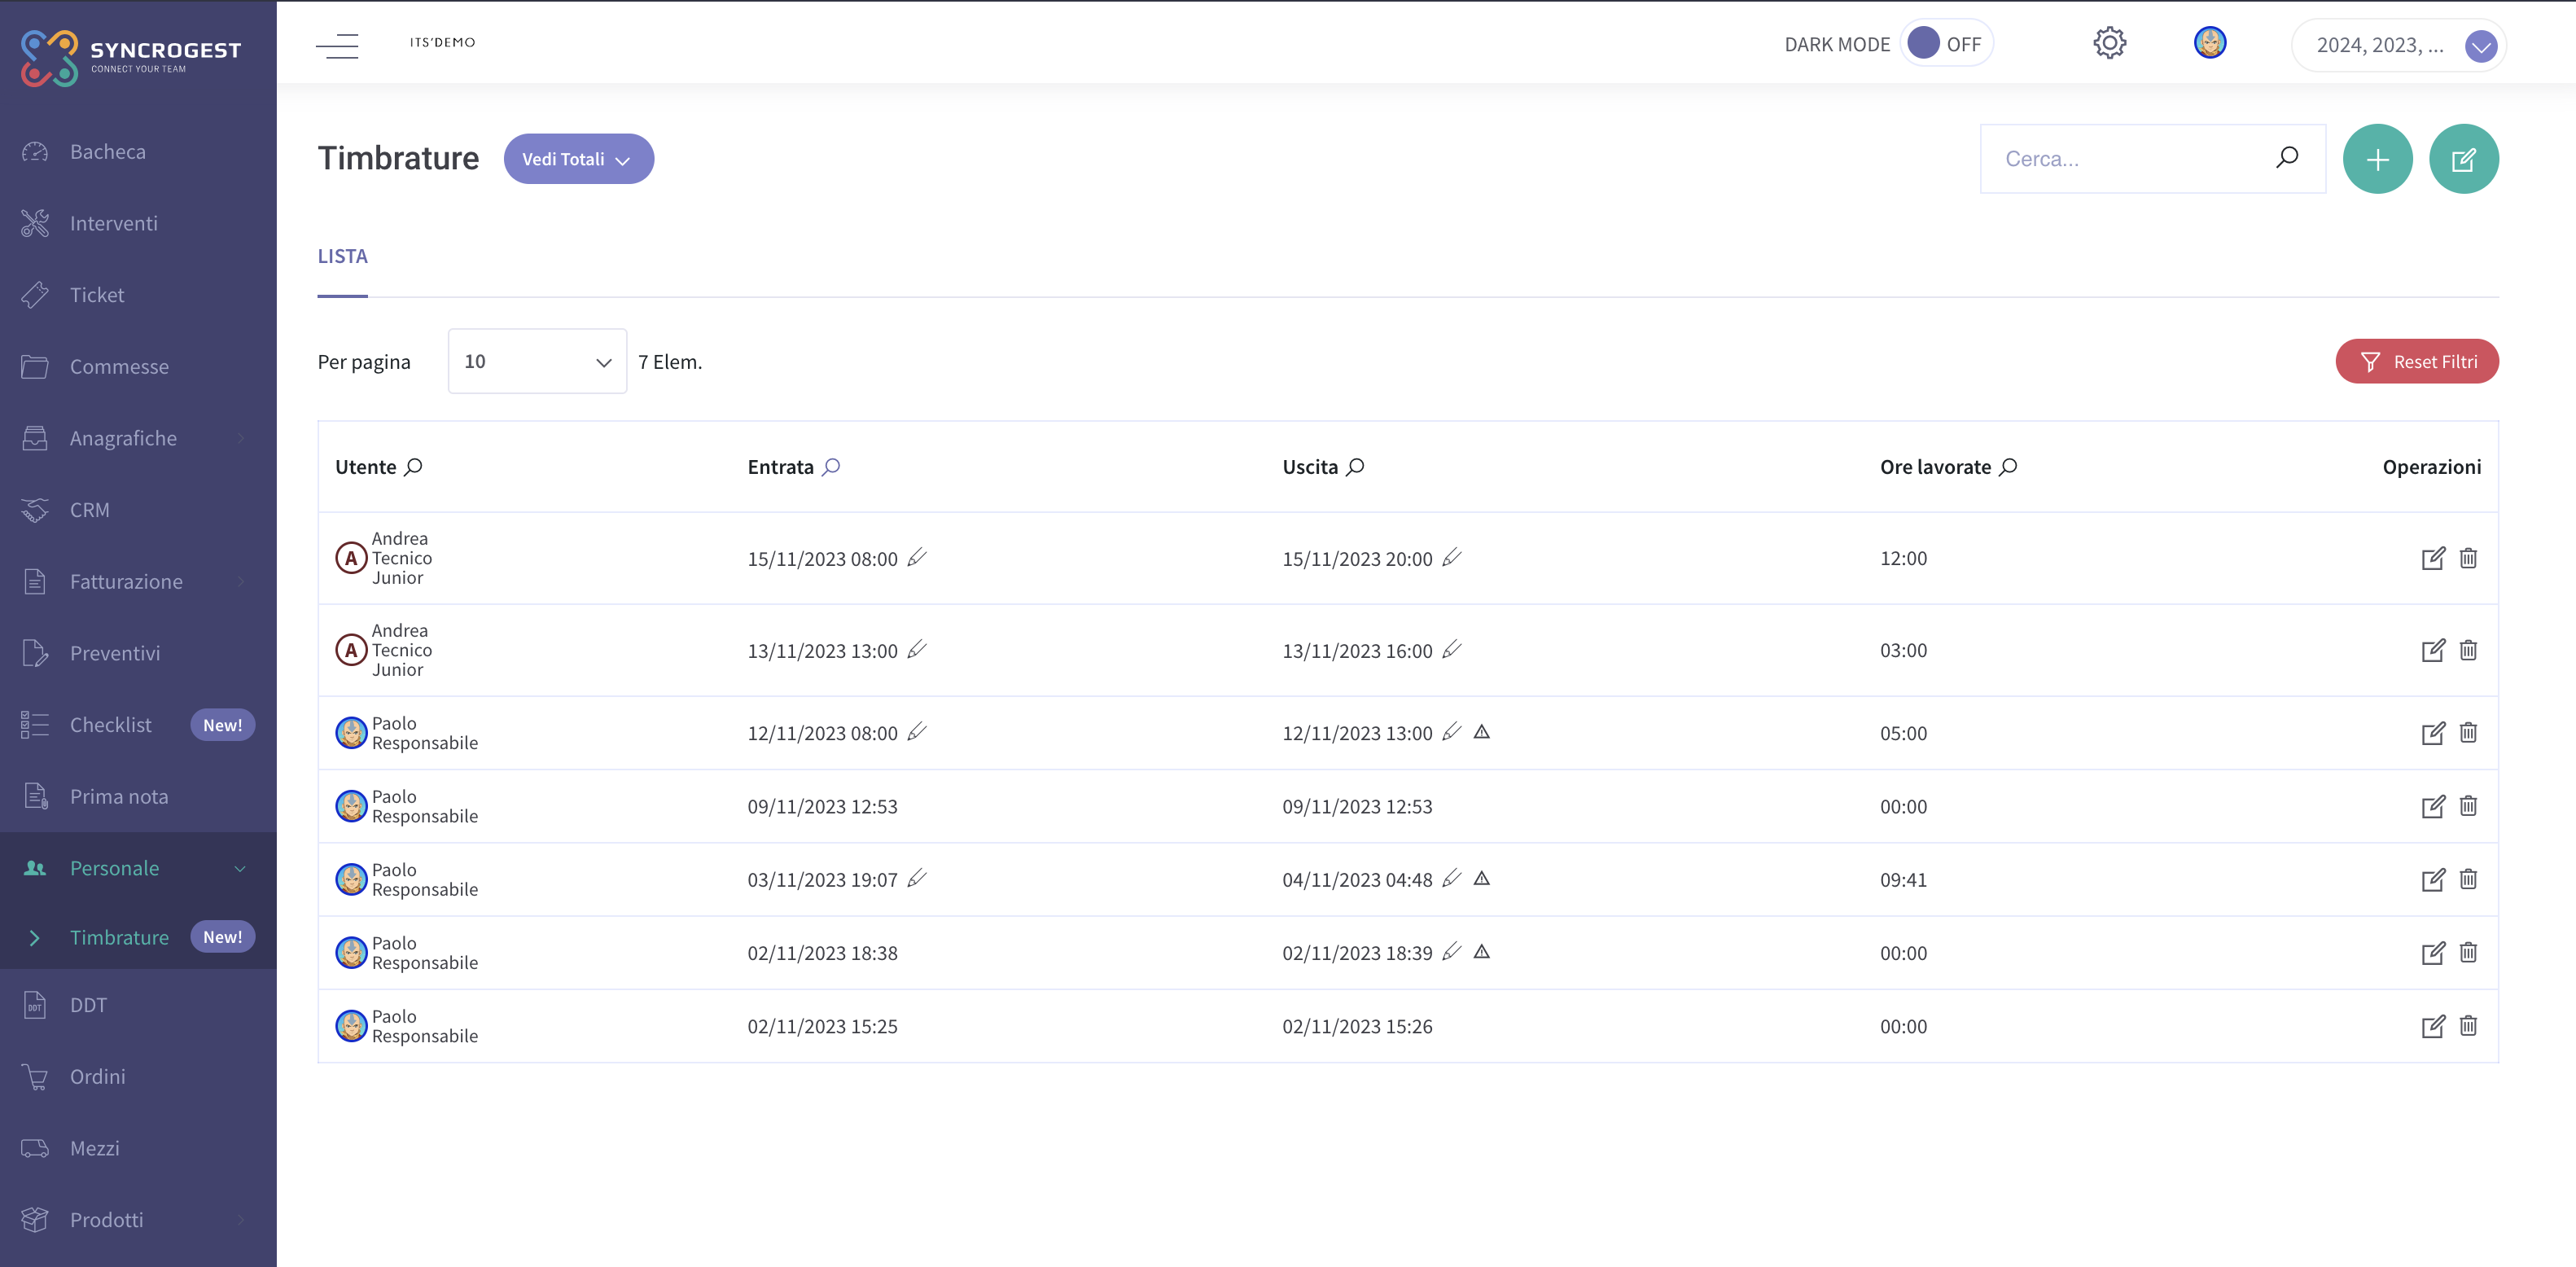Edit the 03/11/2023 19:07 row via edit icon

2432,880
